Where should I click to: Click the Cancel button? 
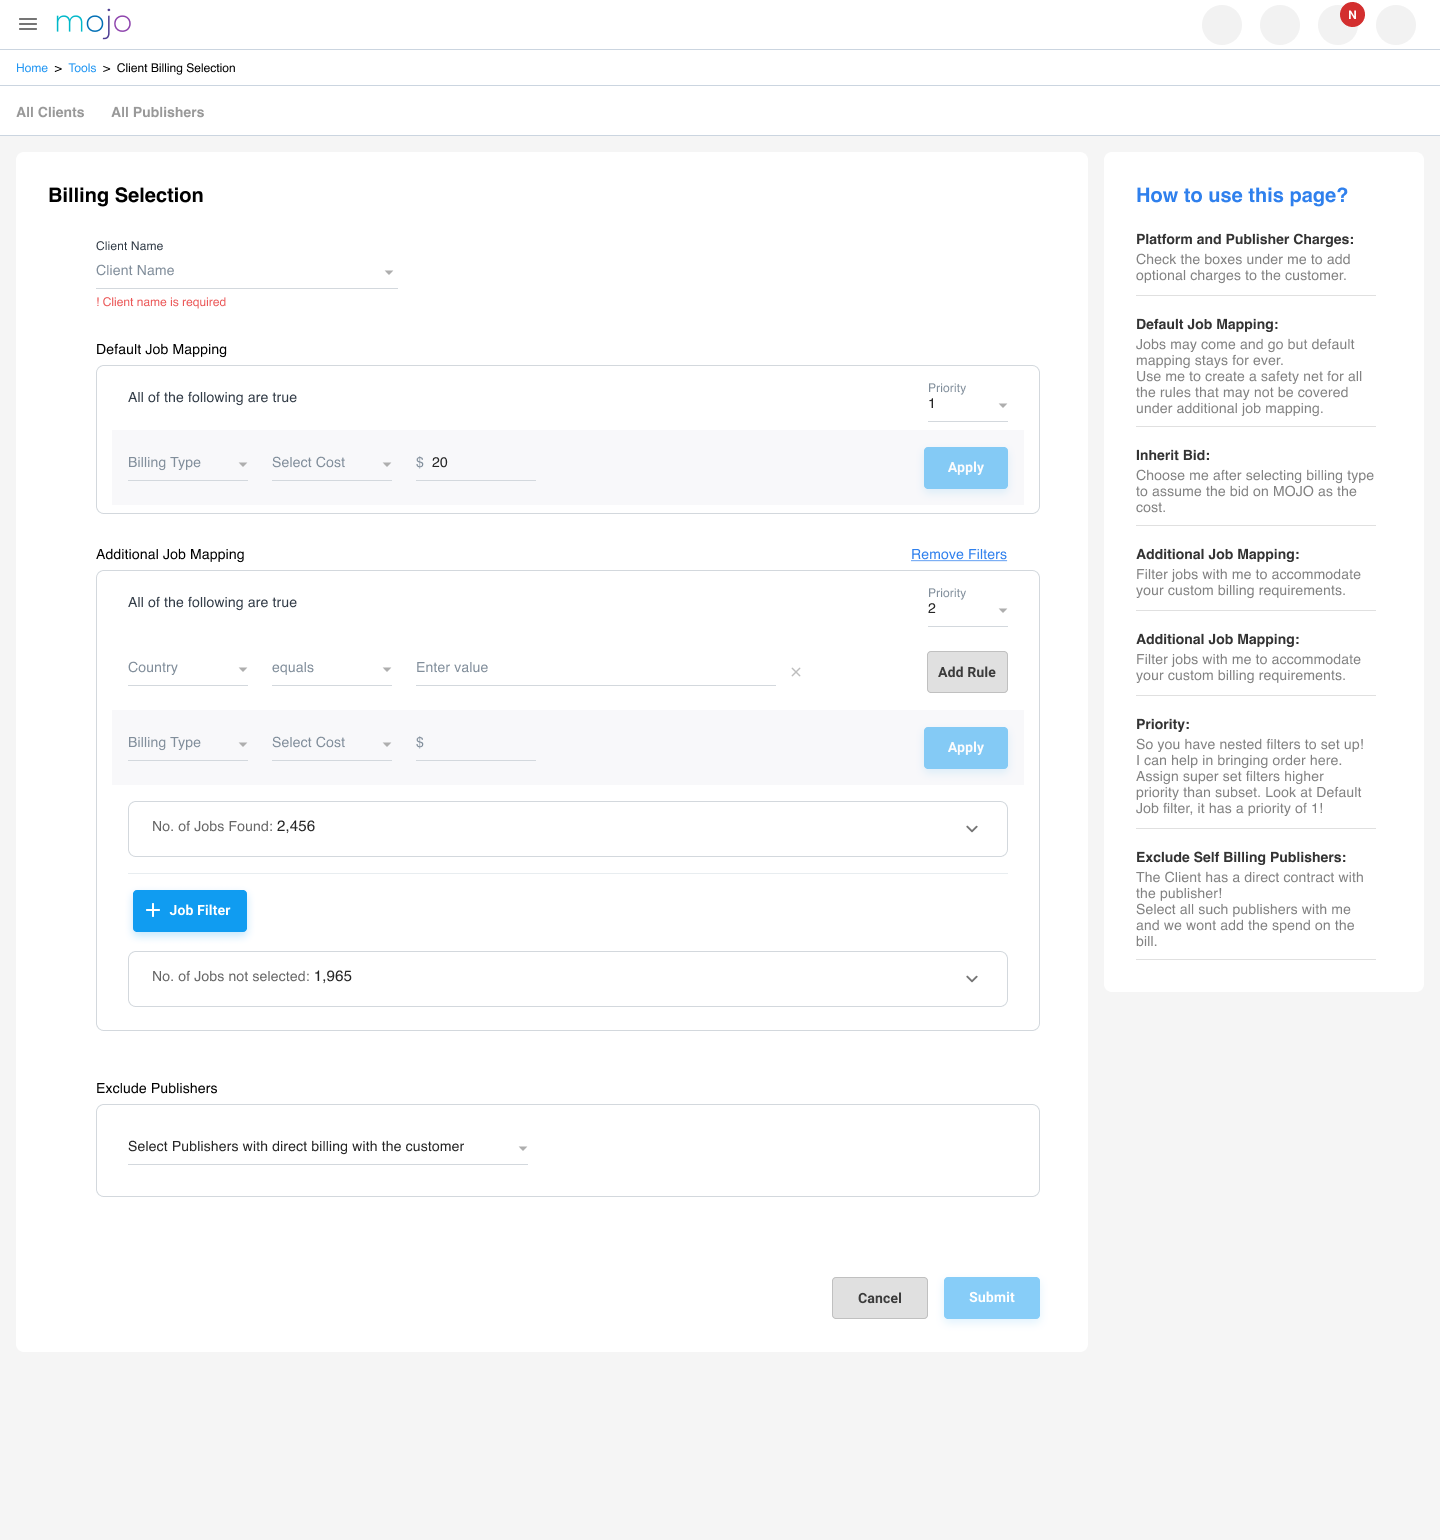click(x=879, y=1298)
